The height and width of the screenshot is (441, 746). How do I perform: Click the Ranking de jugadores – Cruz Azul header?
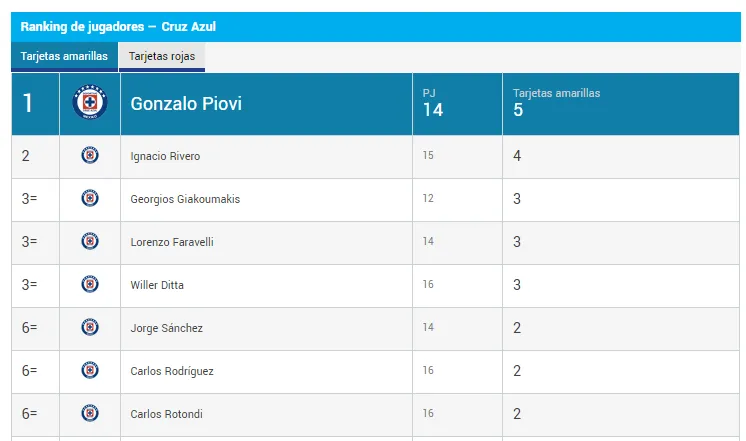[118, 27]
